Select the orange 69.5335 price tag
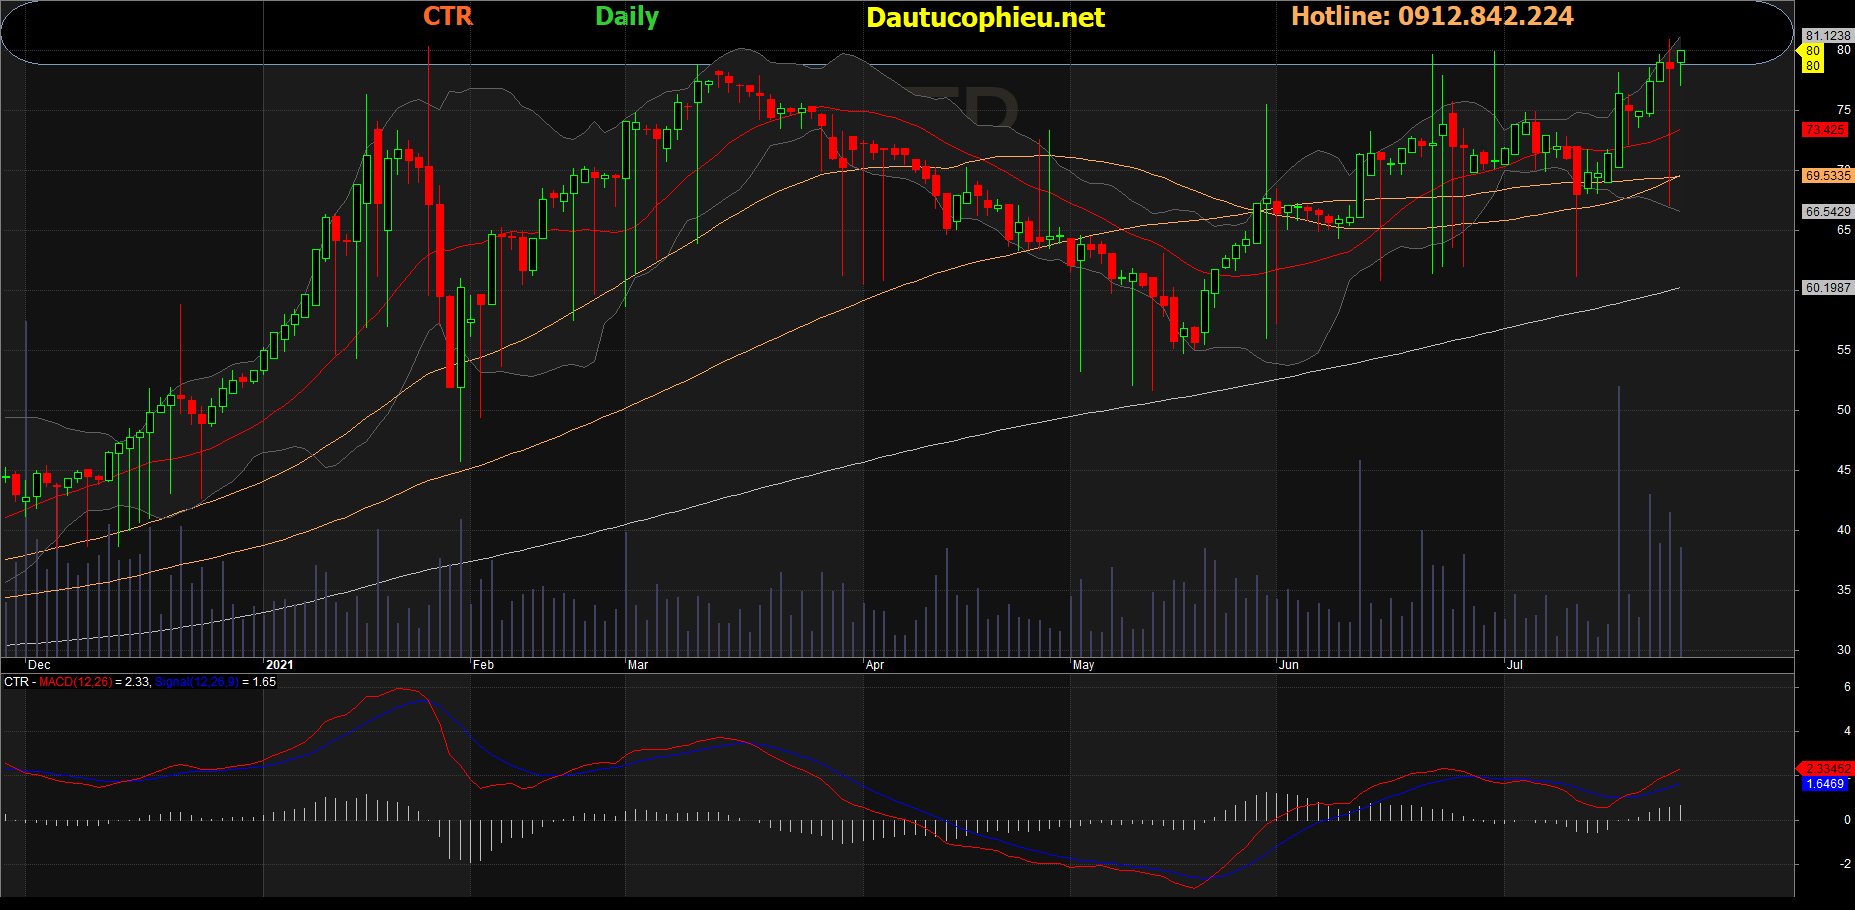The image size is (1855, 910). tap(1827, 176)
